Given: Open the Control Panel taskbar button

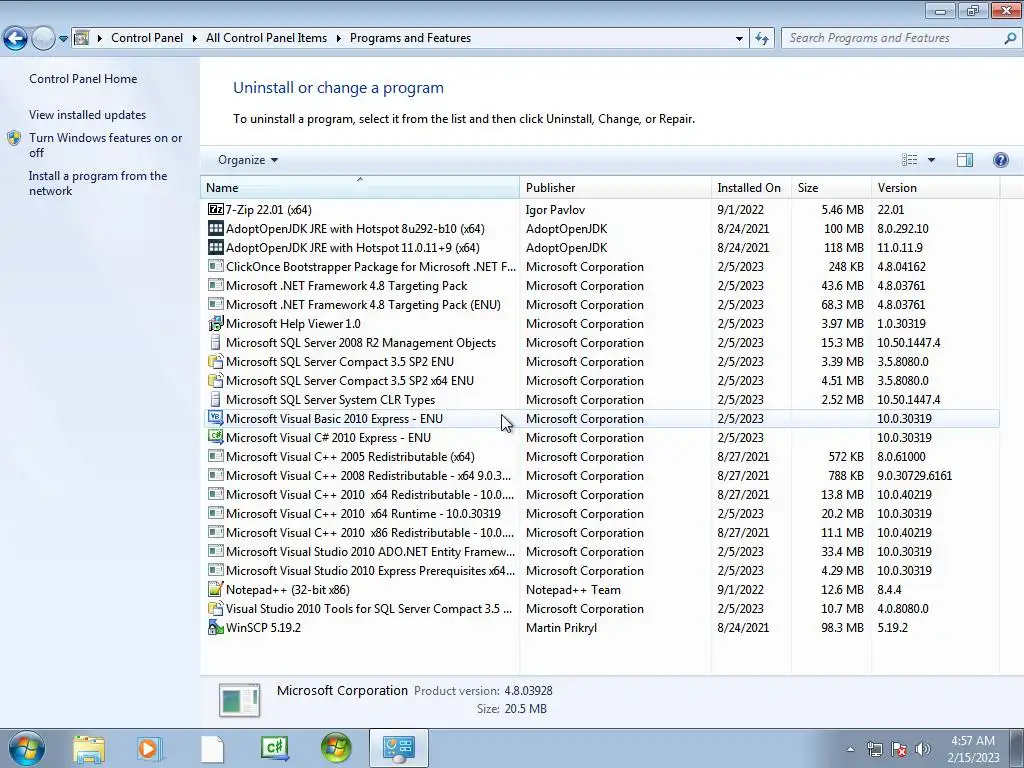Looking at the screenshot, I should [x=398, y=748].
